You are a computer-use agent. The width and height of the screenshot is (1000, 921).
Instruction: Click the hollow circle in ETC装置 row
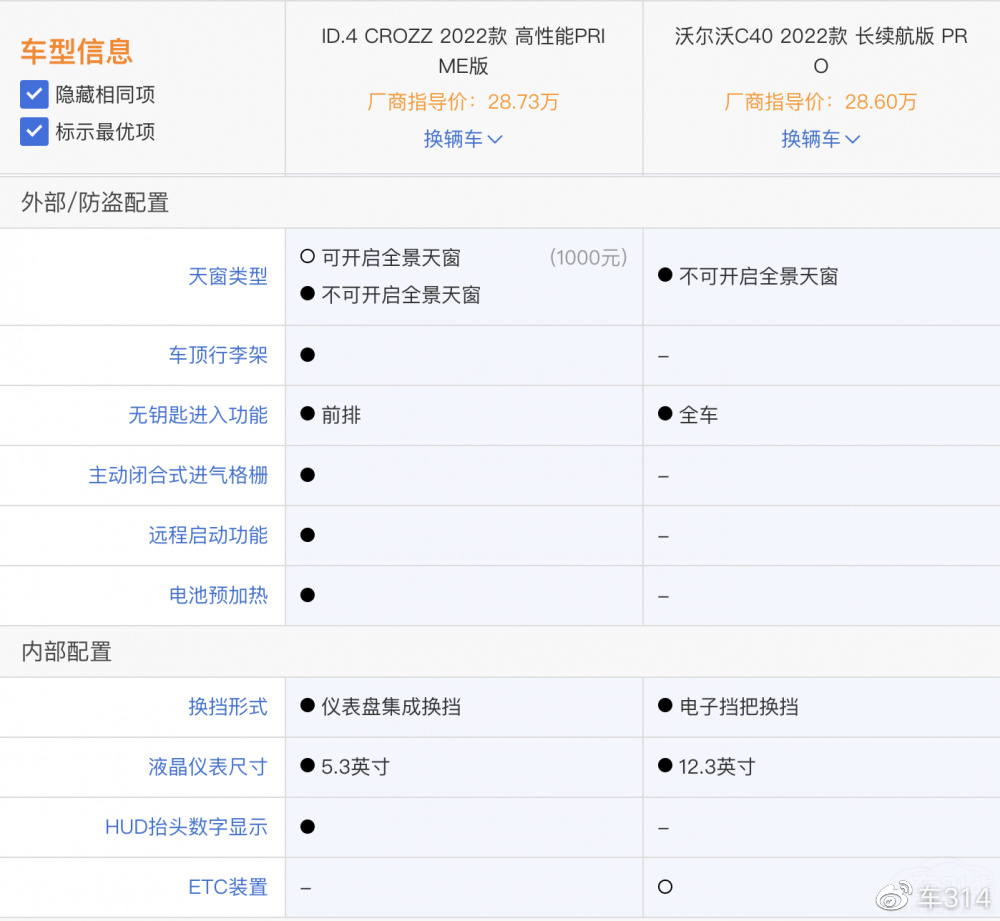point(663,887)
